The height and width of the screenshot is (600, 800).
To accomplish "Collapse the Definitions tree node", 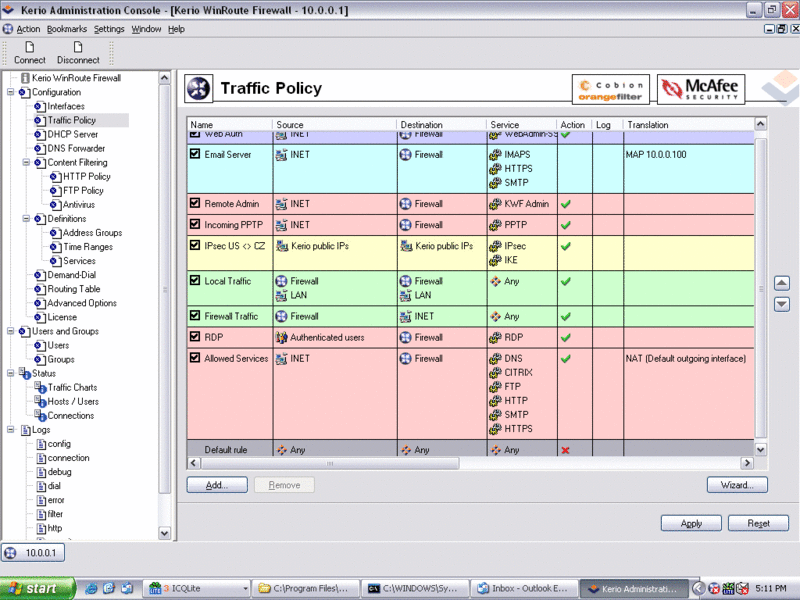I will point(26,218).
